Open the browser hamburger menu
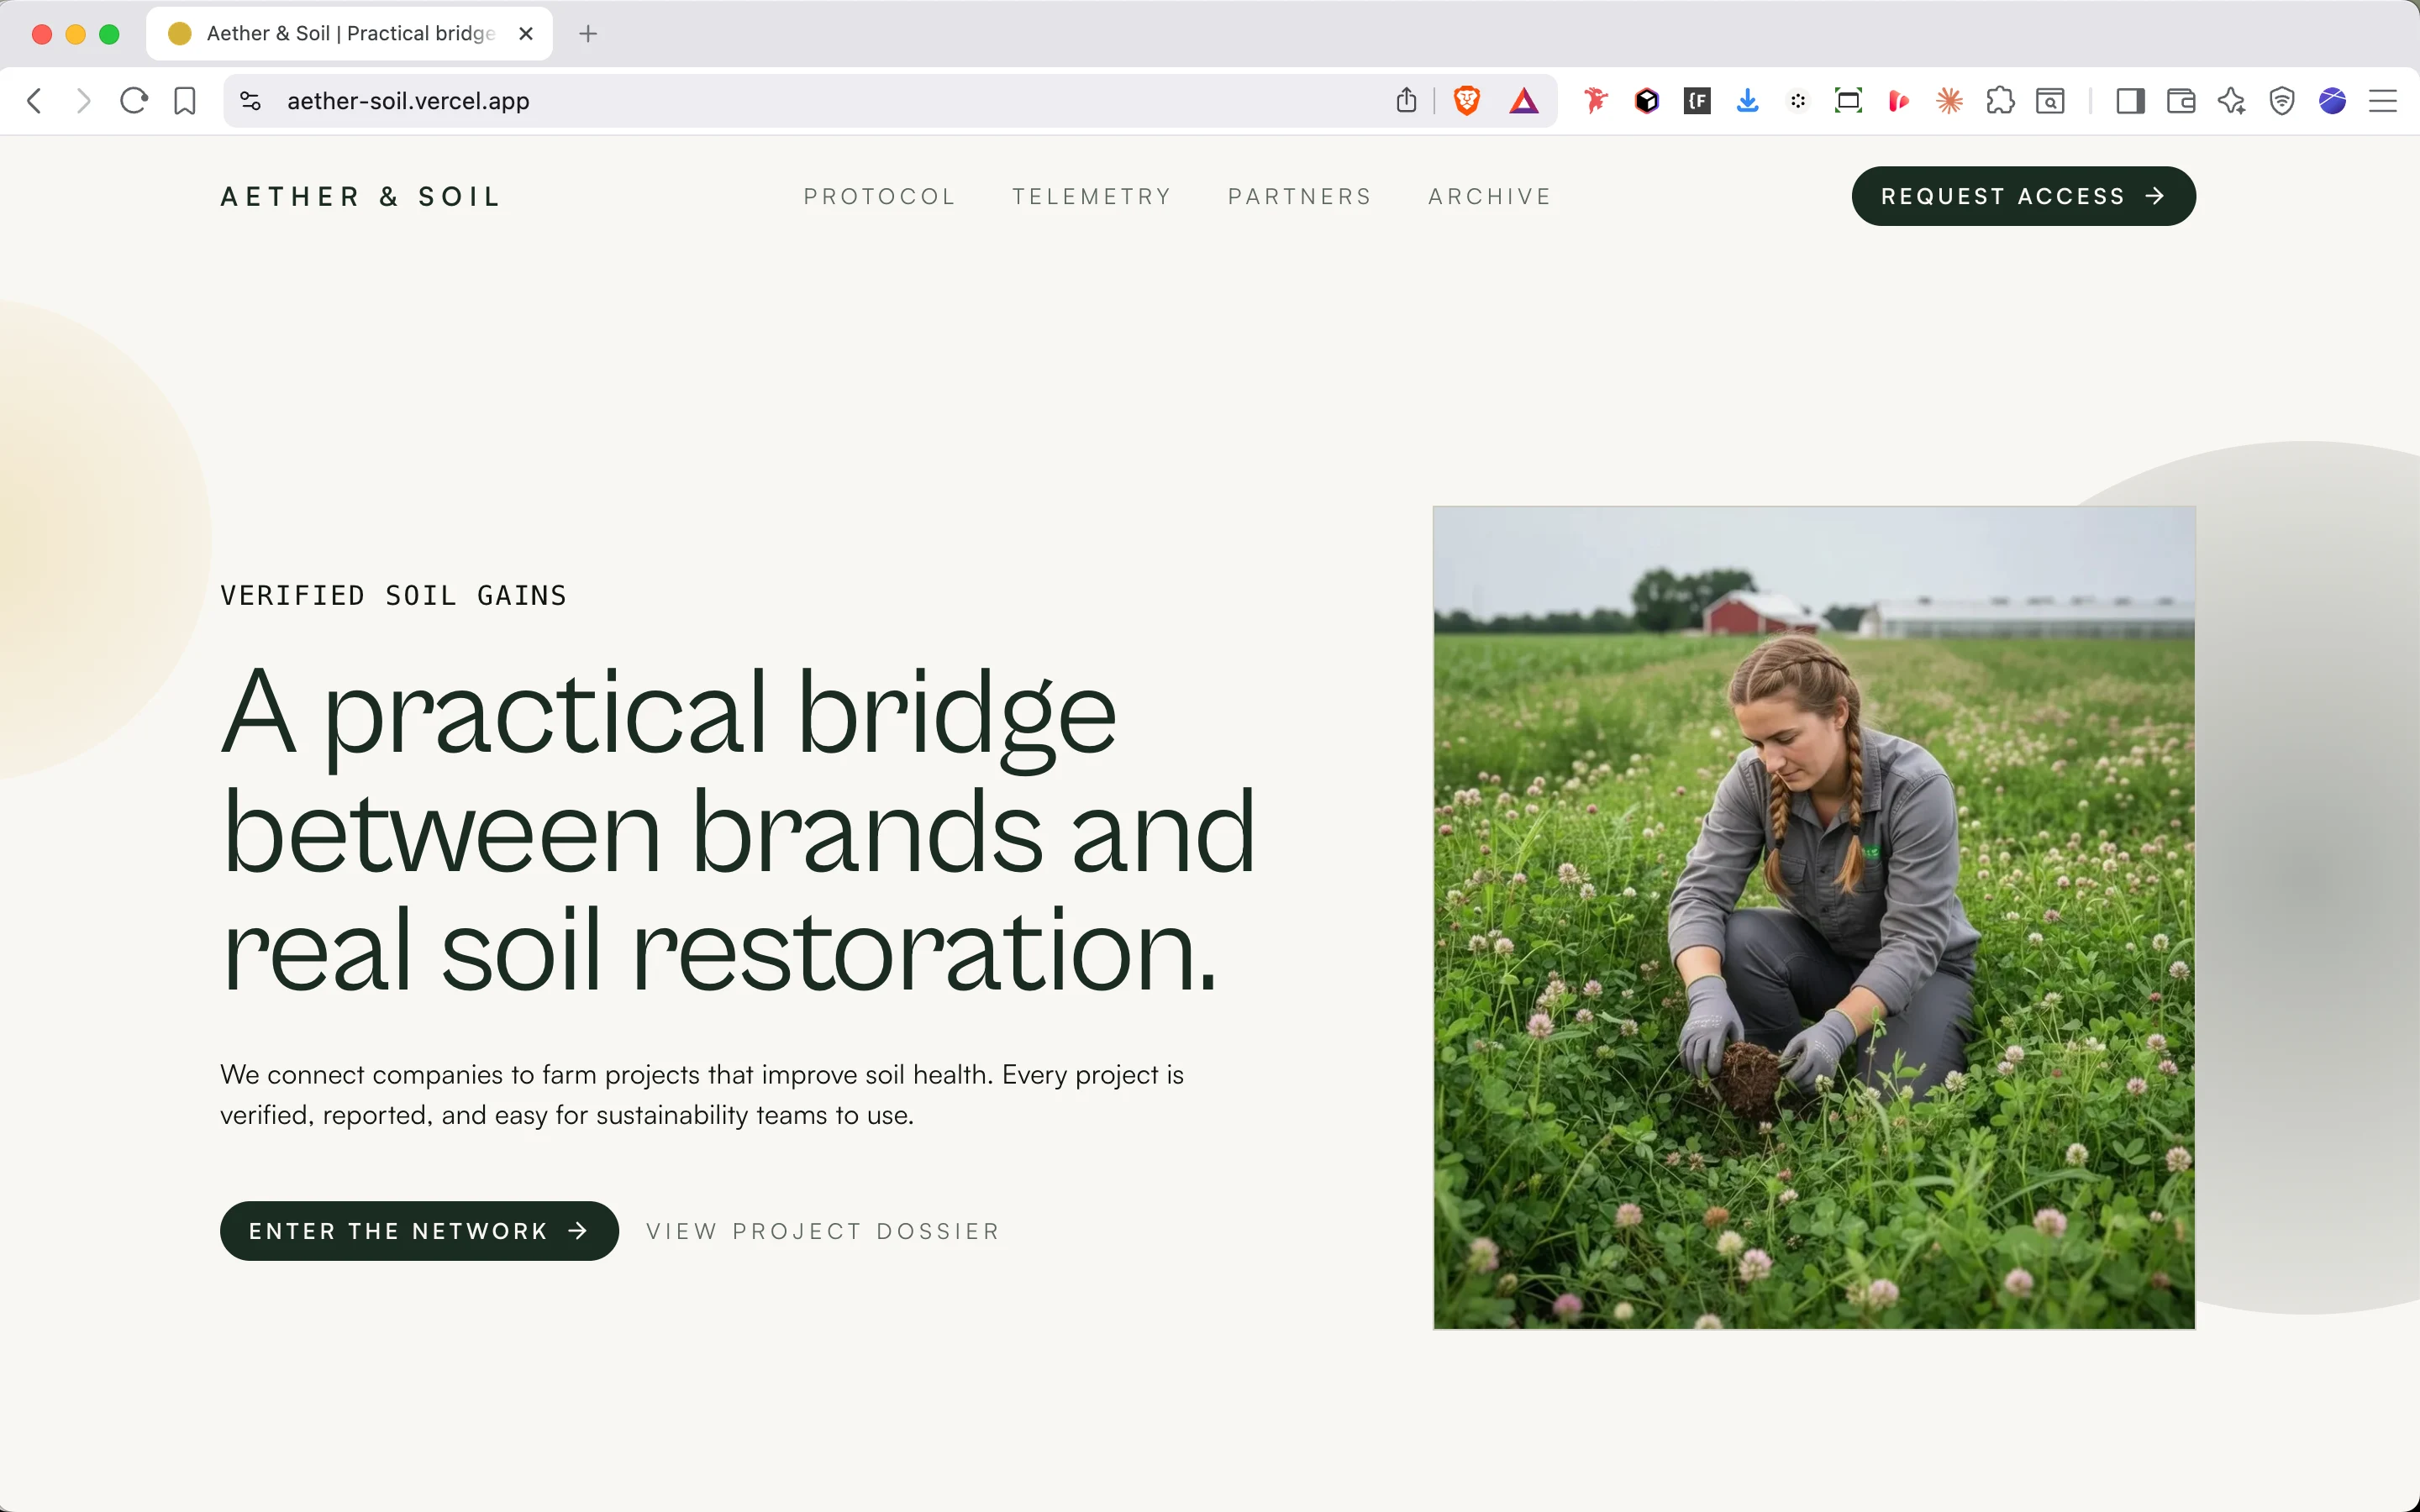Image resolution: width=2420 pixels, height=1512 pixels. (2383, 101)
